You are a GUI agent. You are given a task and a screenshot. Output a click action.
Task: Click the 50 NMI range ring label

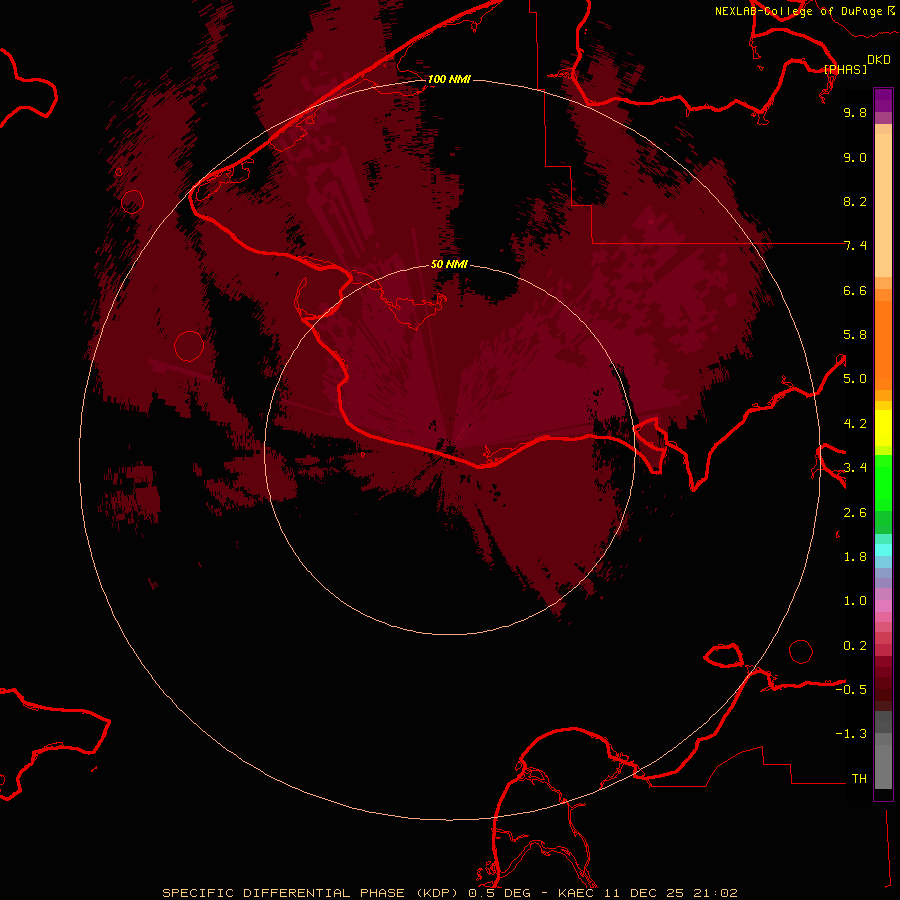449,264
